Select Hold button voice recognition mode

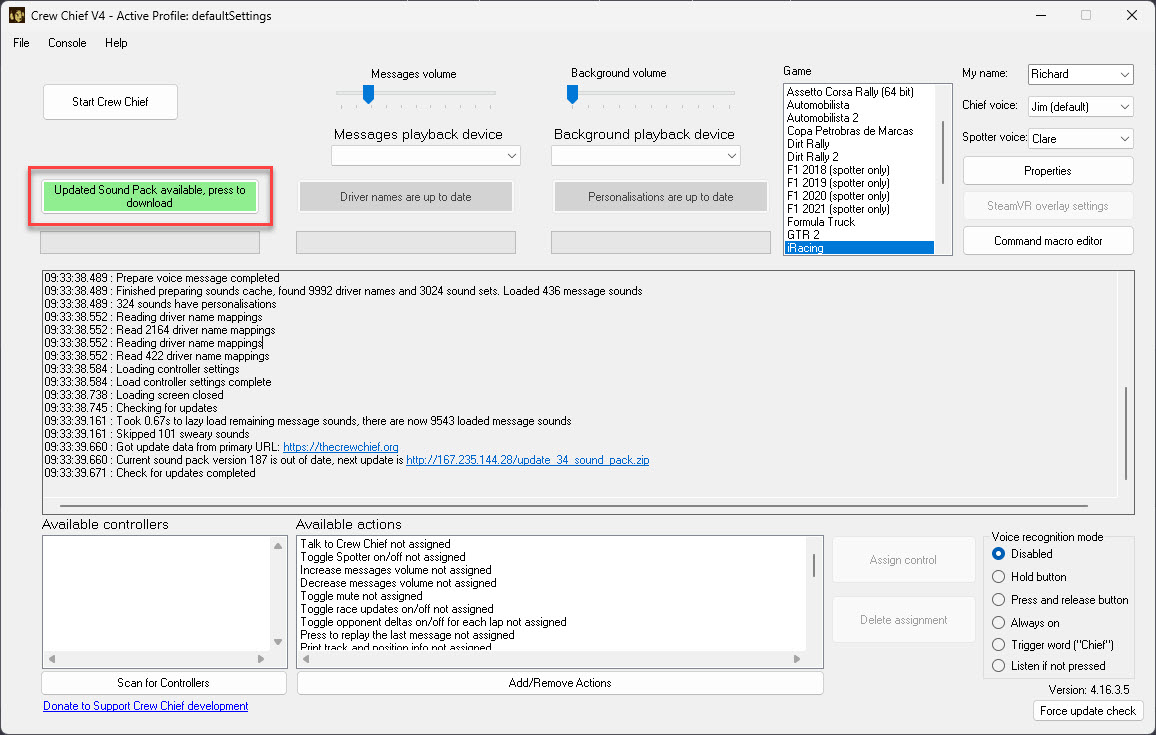(997, 576)
